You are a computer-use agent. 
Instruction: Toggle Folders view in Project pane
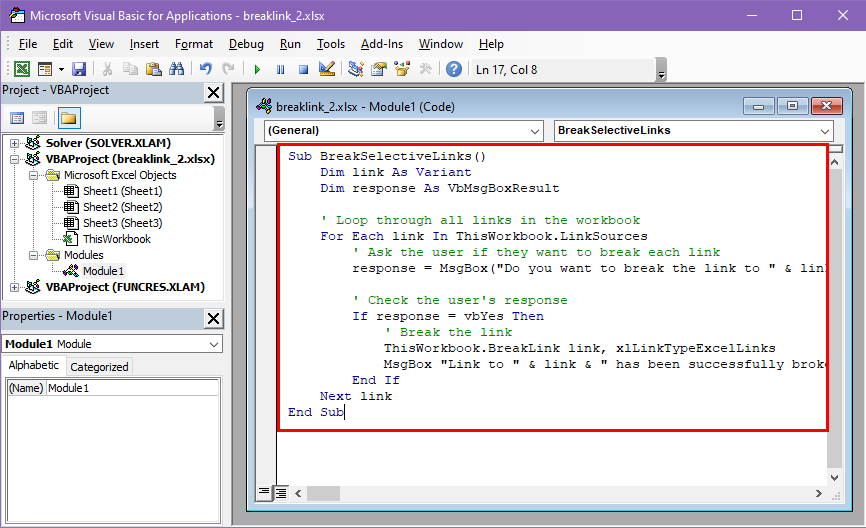point(68,118)
